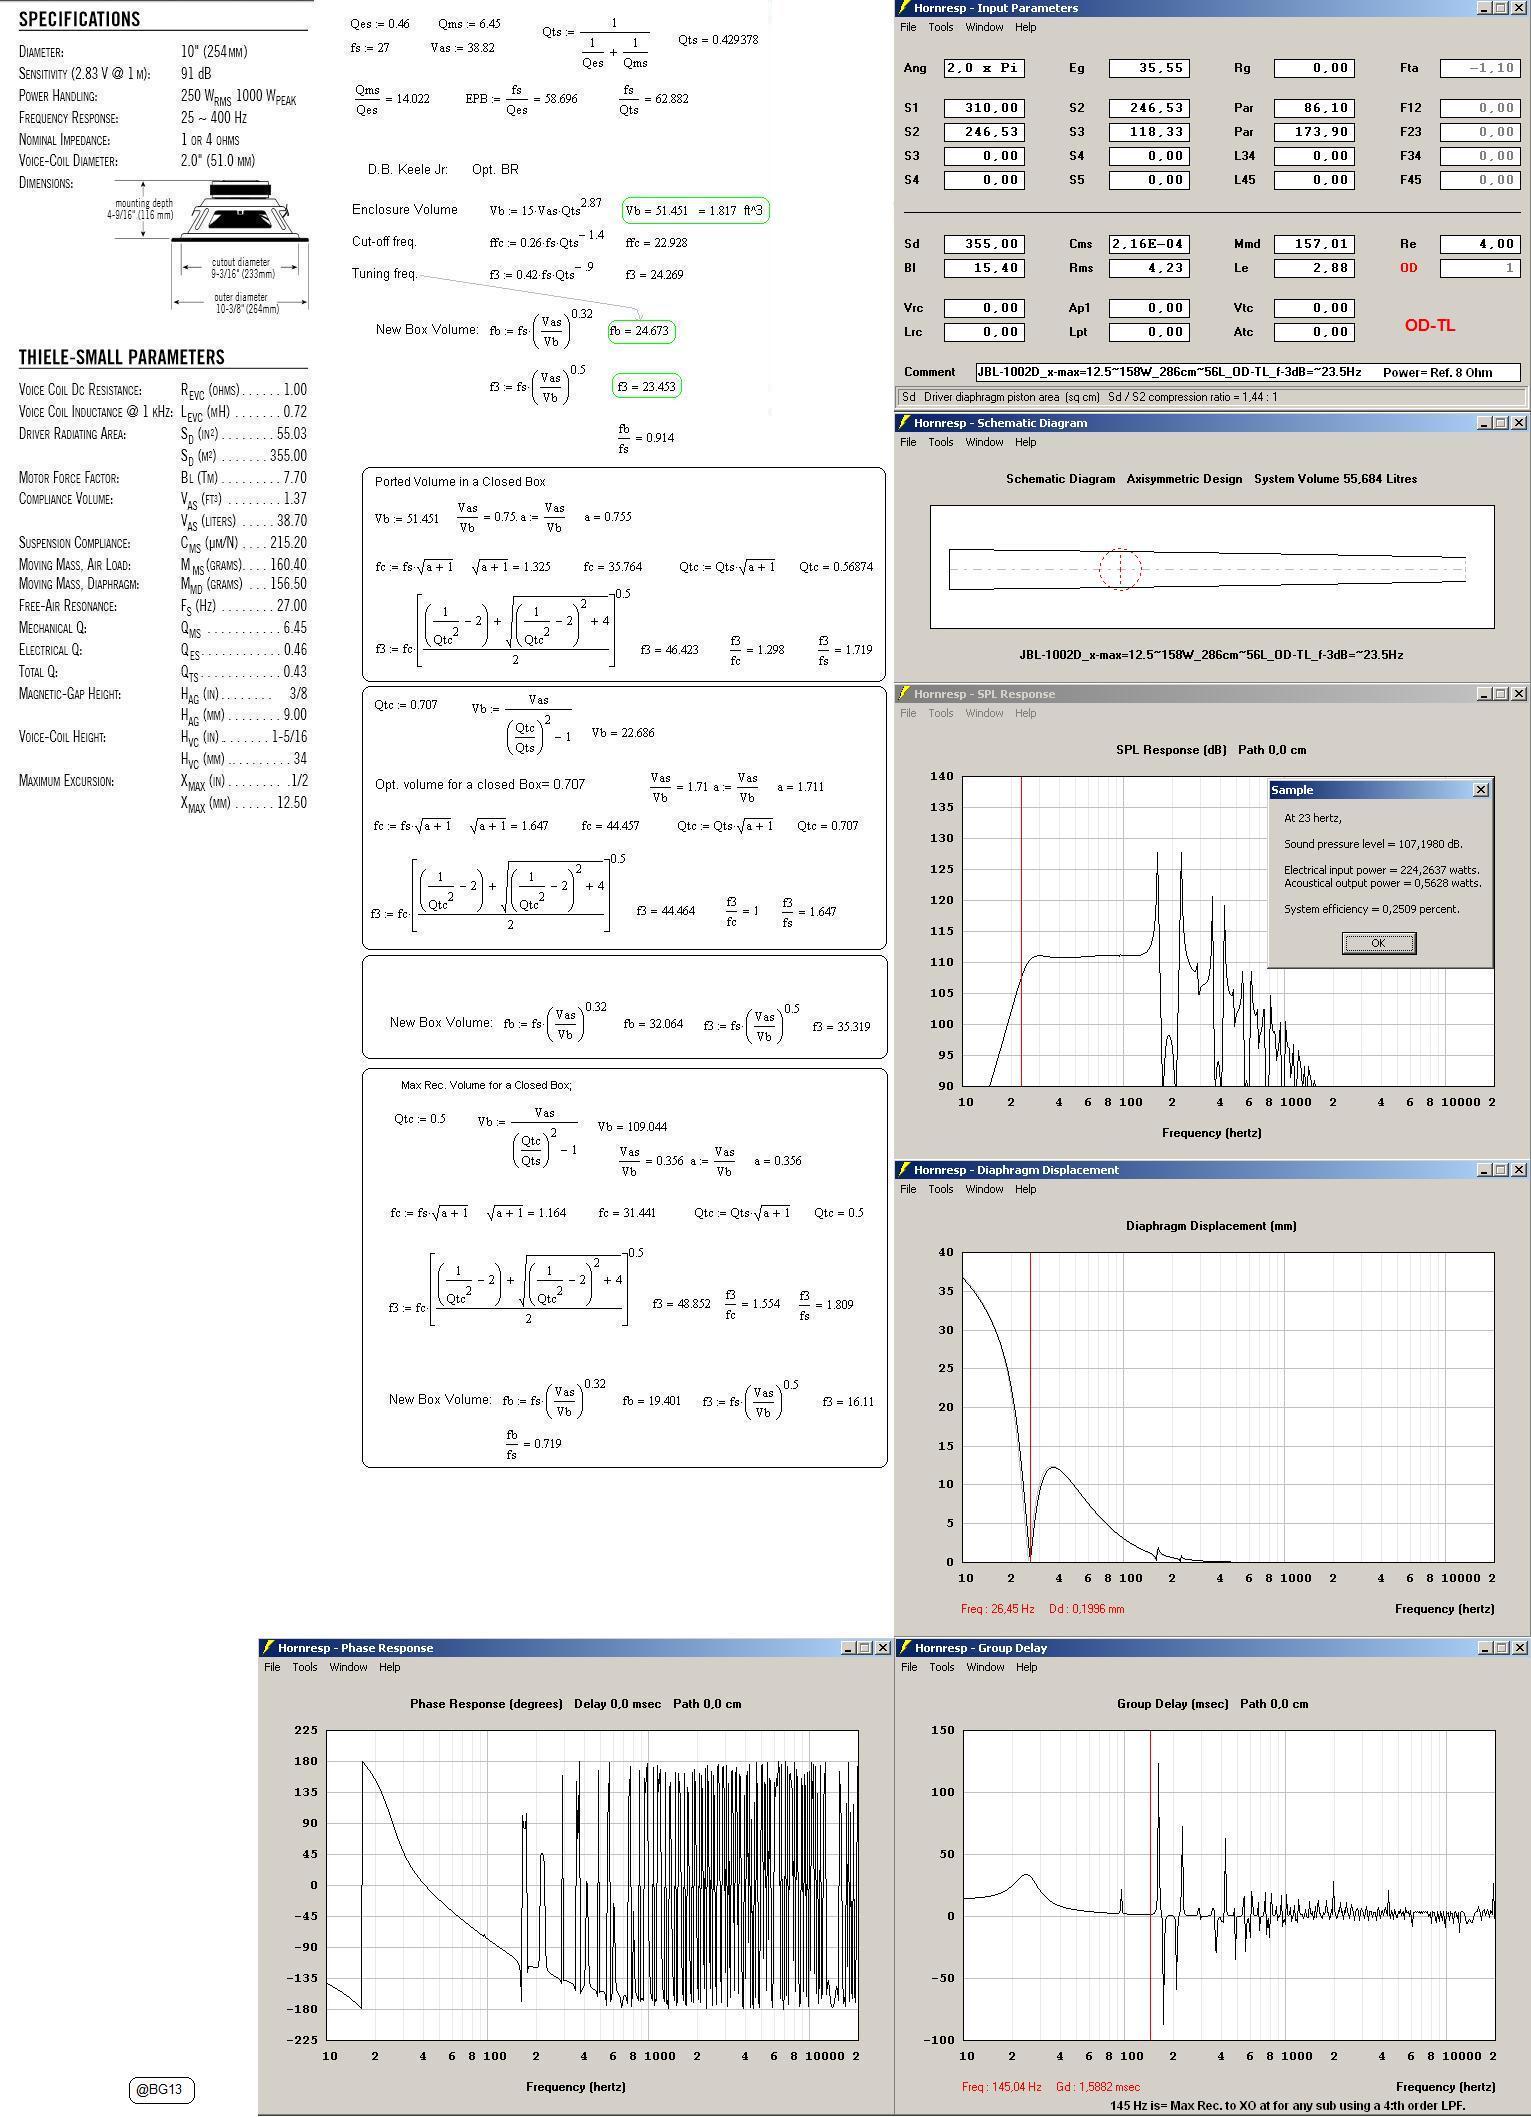This screenshot has height=2117, width=1531.
Task: Open Tools menu in Diaphragm Displacement window
Action: pos(941,1189)
